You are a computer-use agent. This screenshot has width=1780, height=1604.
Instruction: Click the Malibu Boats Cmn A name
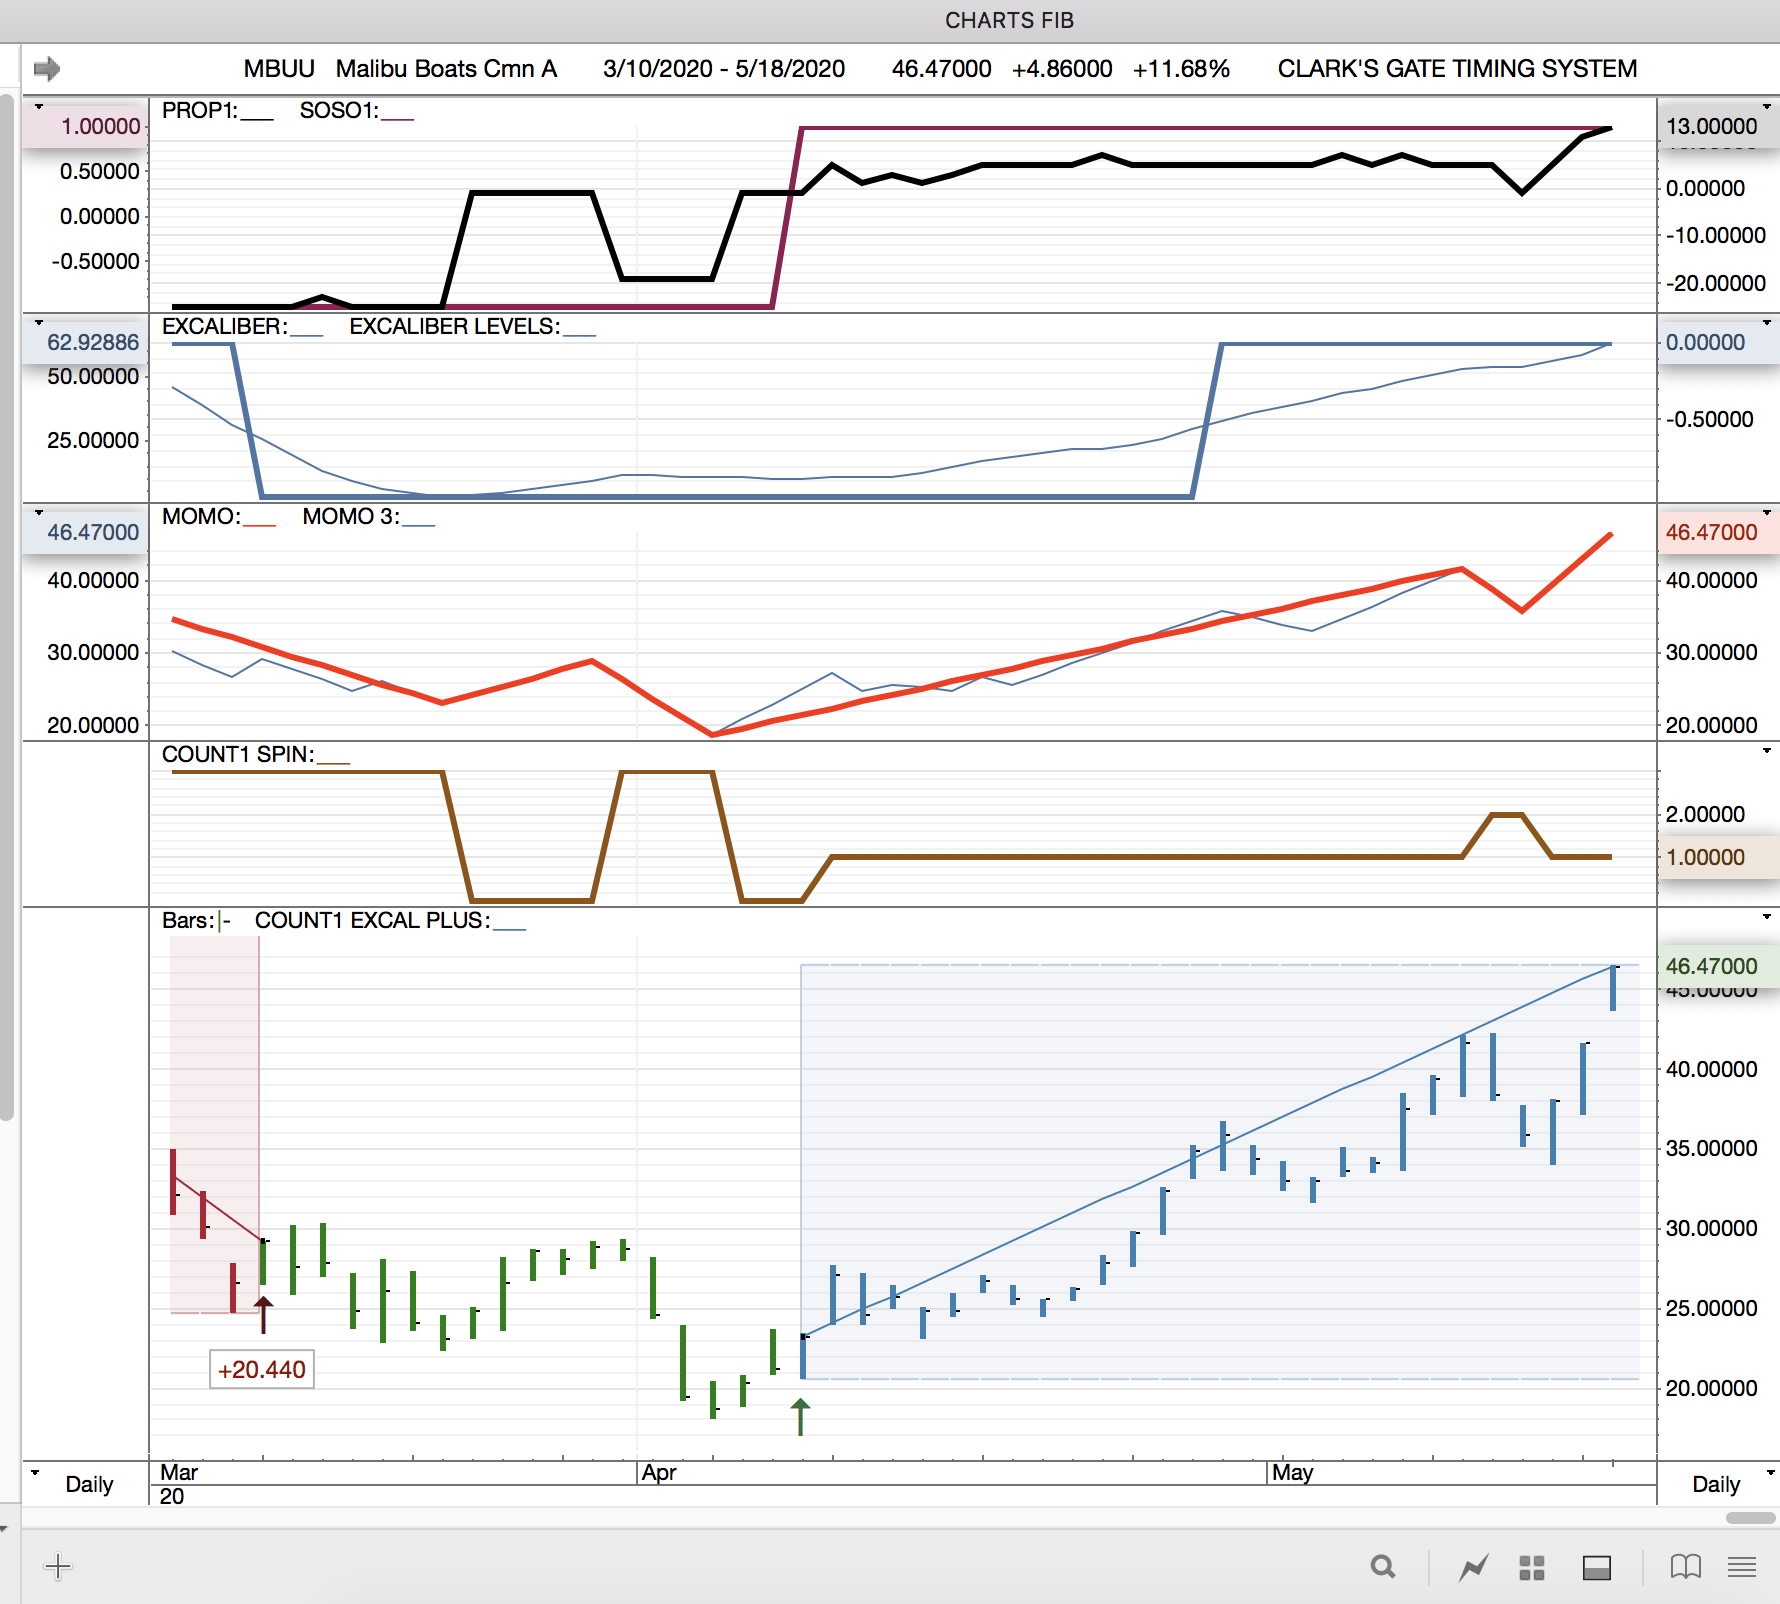446,69
